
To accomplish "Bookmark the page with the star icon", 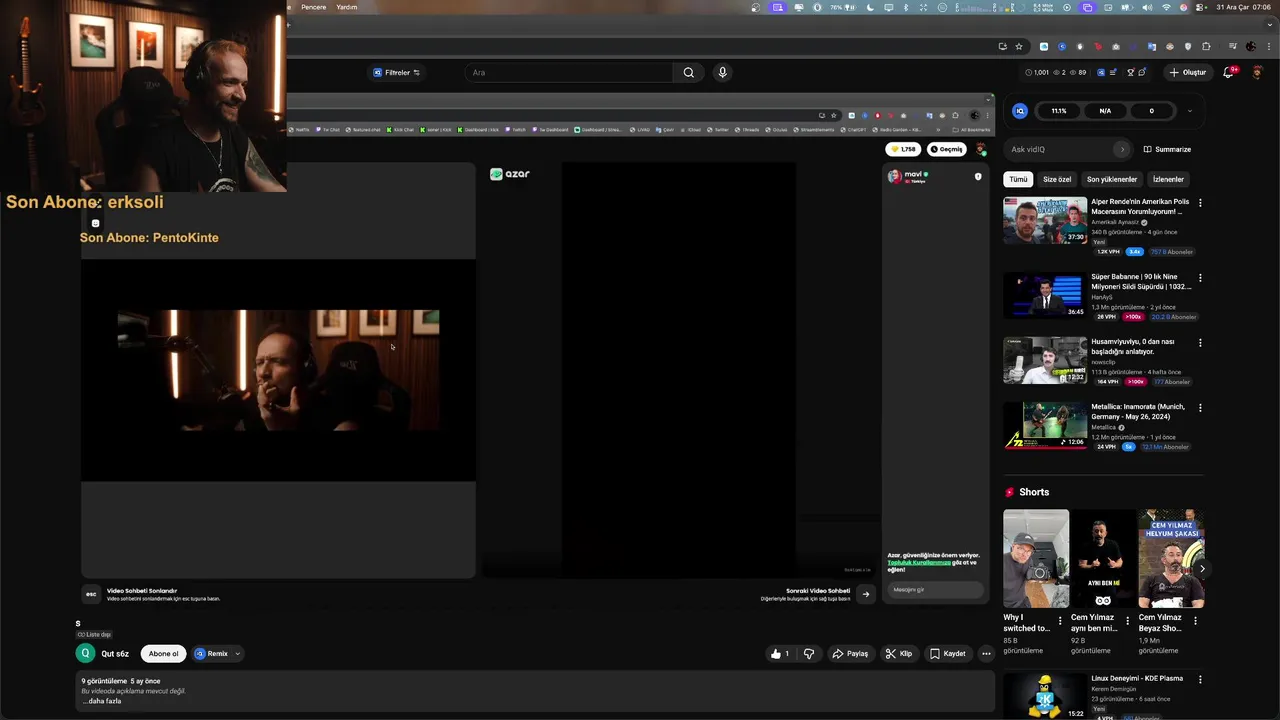I will coord(1019,46).
